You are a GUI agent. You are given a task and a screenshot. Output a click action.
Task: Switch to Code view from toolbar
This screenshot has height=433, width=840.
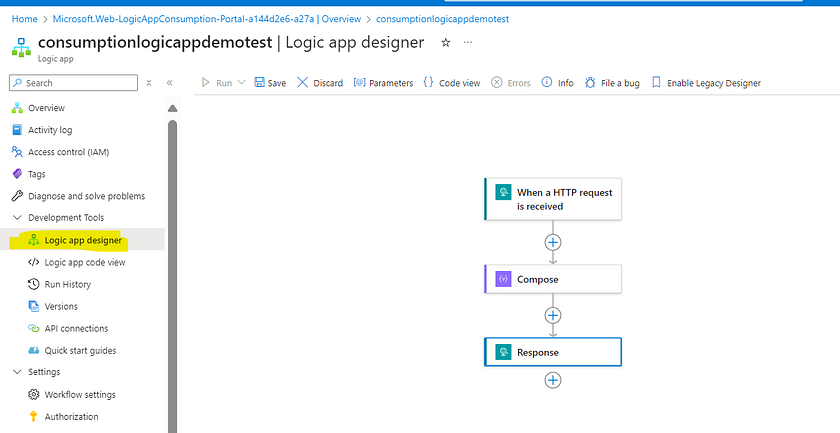coord(452,83)
